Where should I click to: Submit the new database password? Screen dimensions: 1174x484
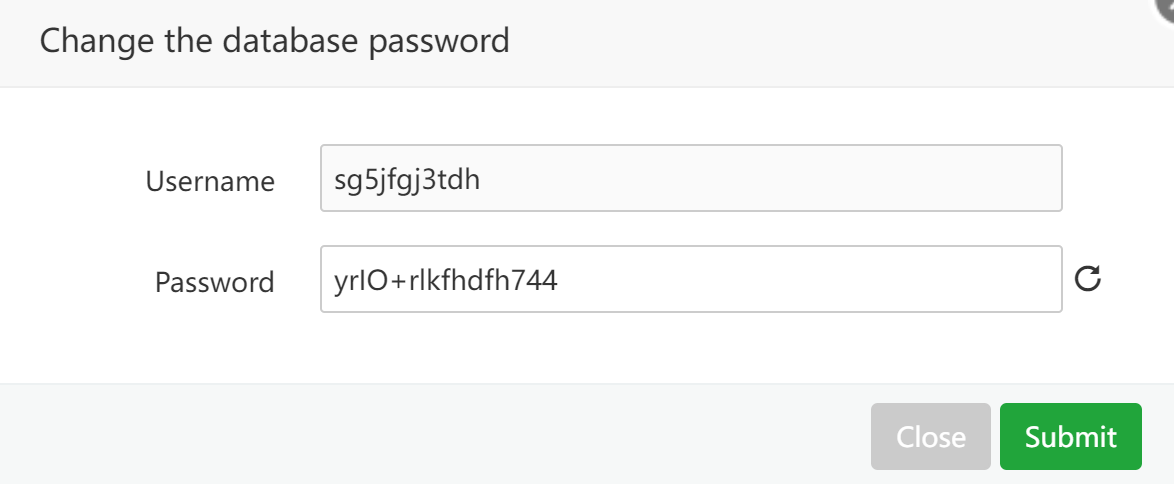(1070, 436)
